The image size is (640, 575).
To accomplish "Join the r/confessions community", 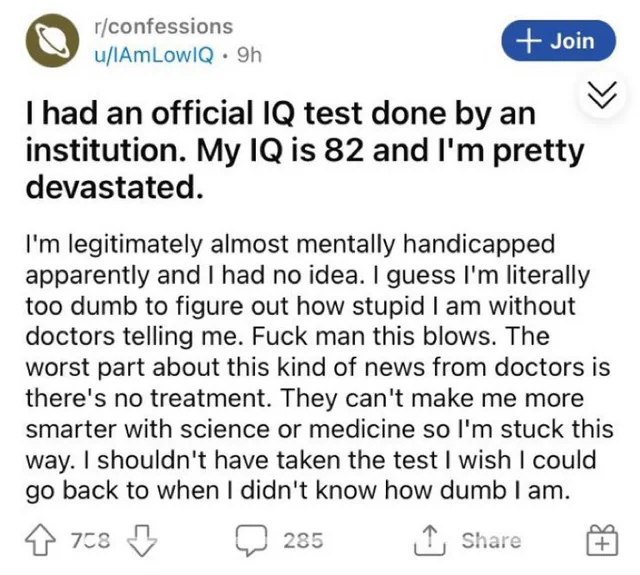I will click(557, 41).
